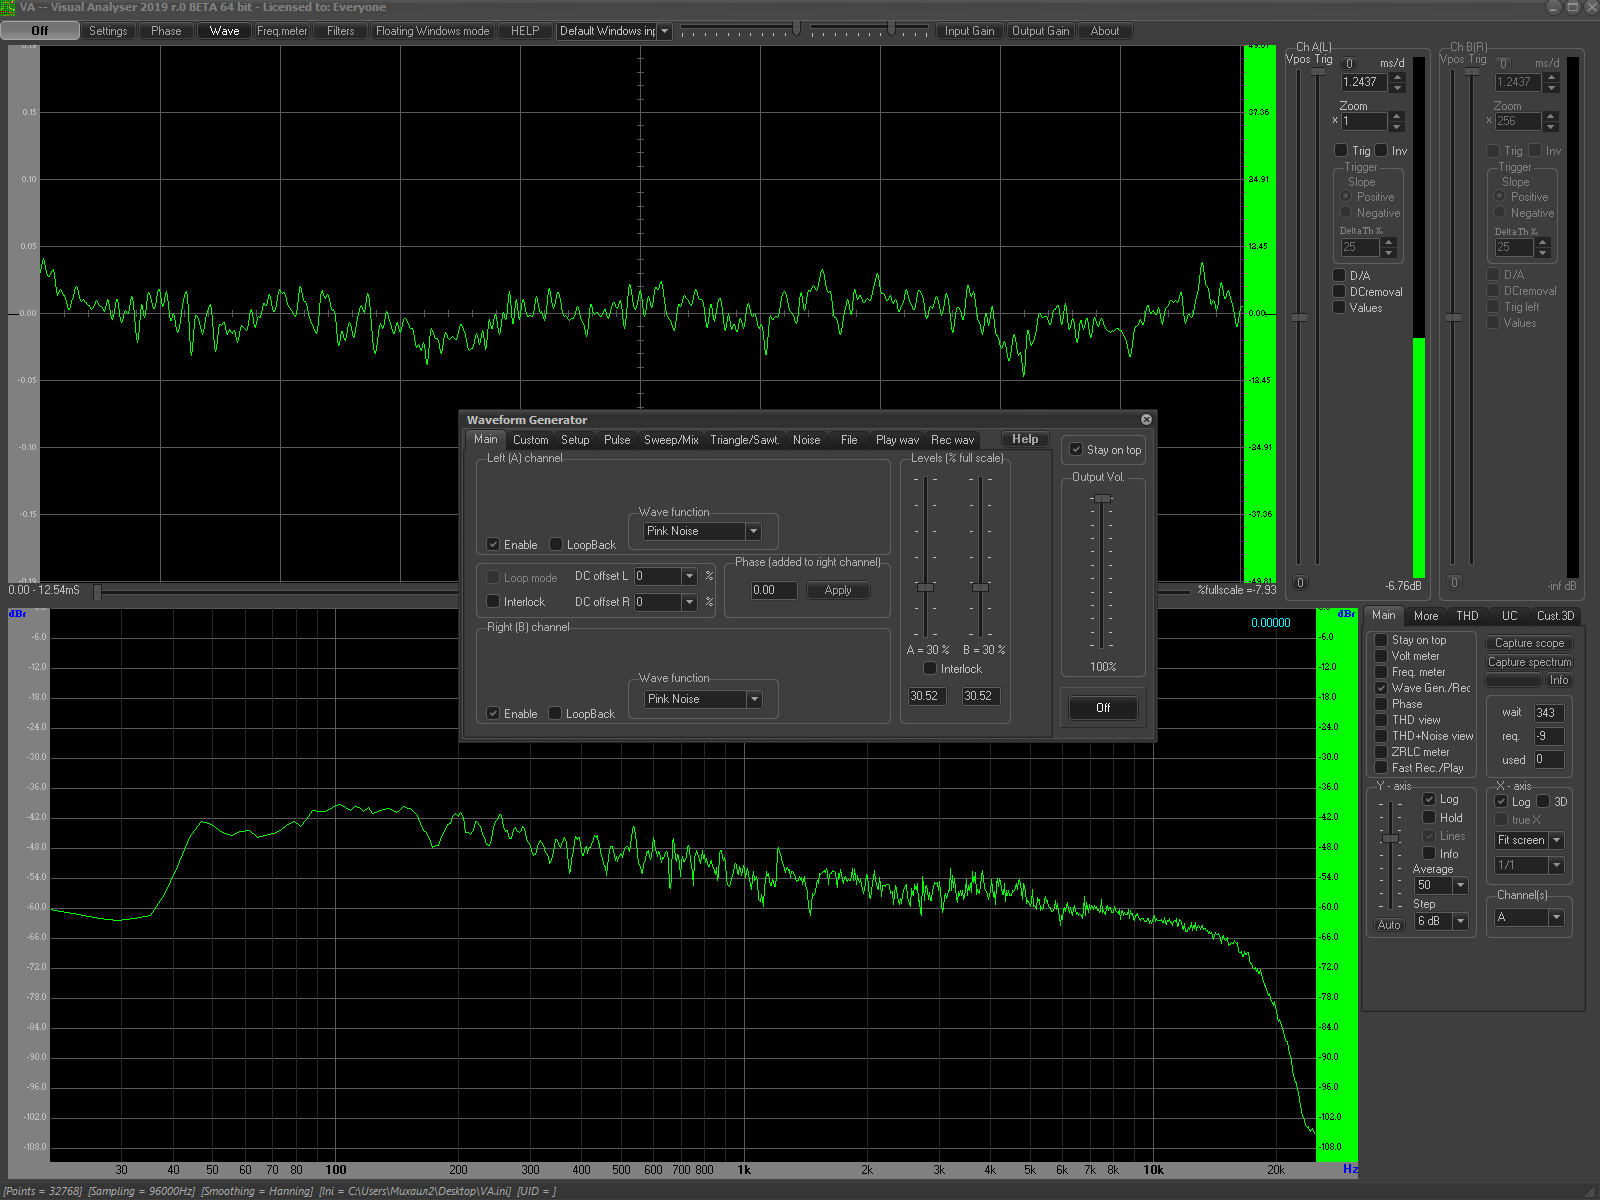The width and height of the screenshot is (1600, 1200).
Task: Click Apply for the phase setting
Action: (x=837, y=590)
